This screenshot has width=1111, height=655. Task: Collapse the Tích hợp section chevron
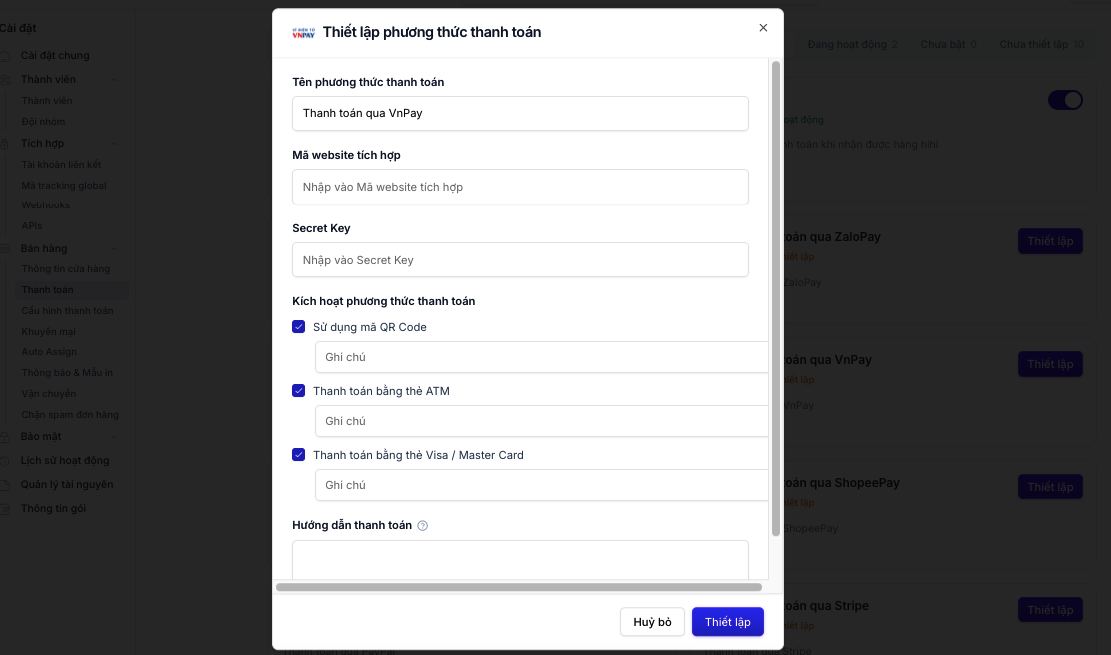click(x=114, y=144)
